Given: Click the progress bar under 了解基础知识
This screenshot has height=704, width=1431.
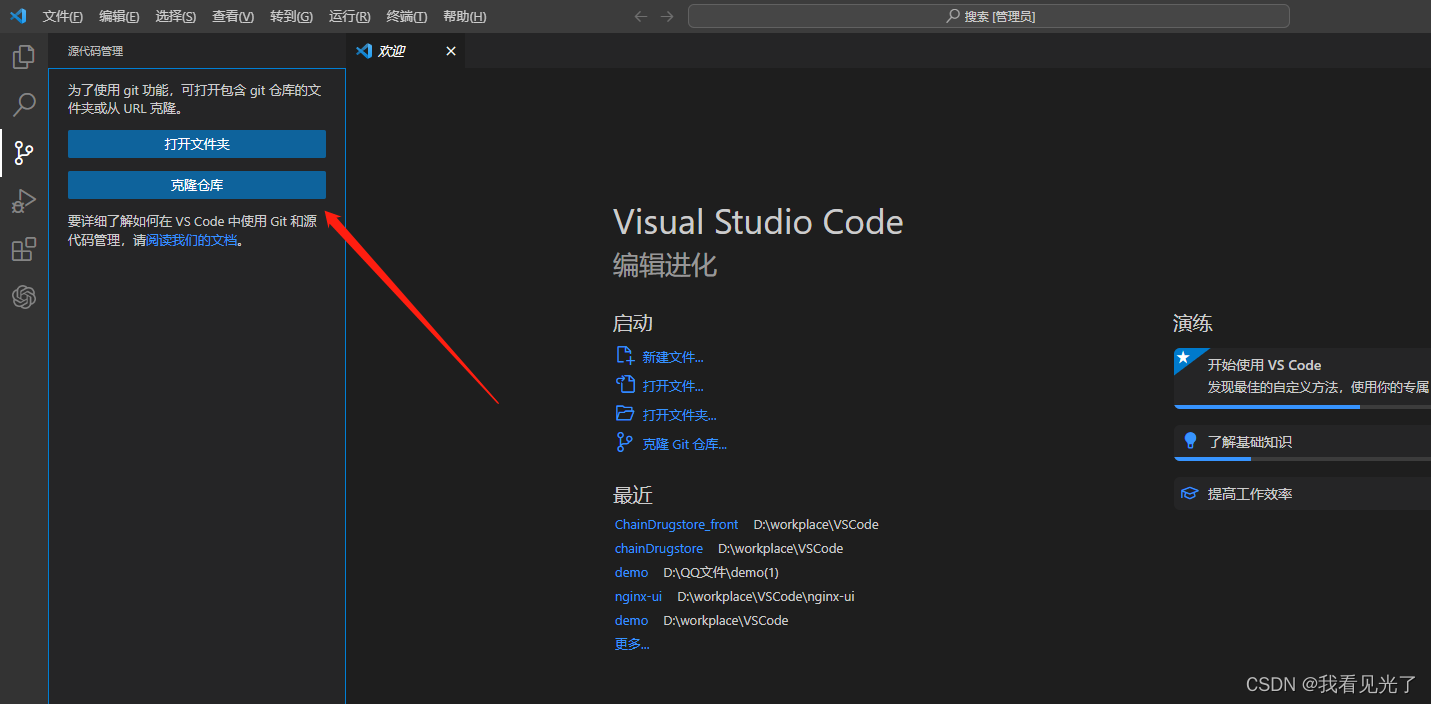Looking at the screenshot, I should 1302,459.
